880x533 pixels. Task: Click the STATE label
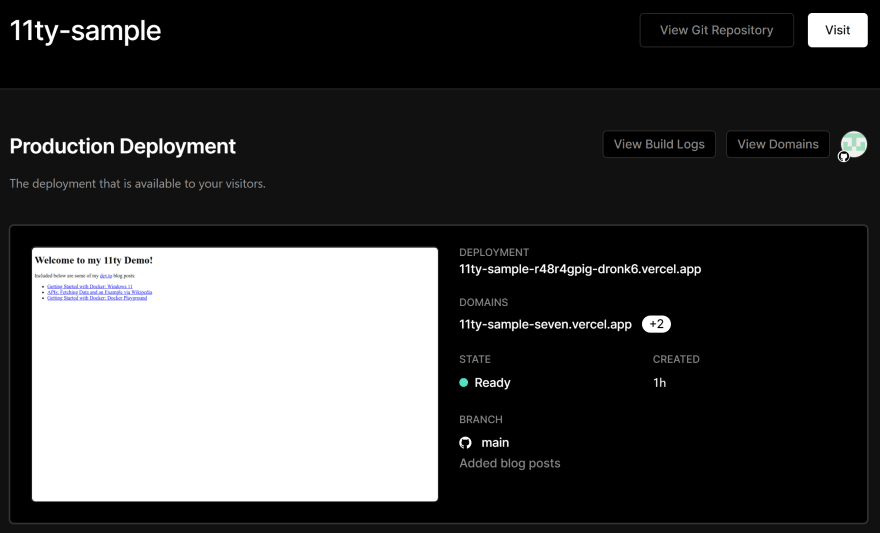coord(475,359)
